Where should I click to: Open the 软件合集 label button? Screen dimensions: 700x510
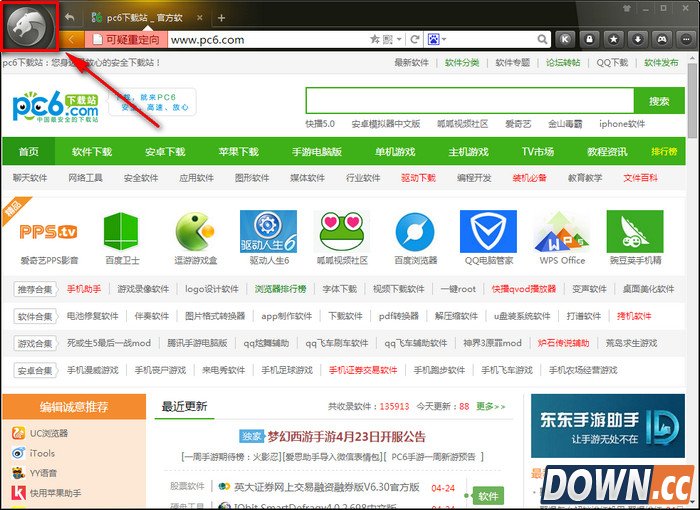pyautogui.click(x=35, y=317)
